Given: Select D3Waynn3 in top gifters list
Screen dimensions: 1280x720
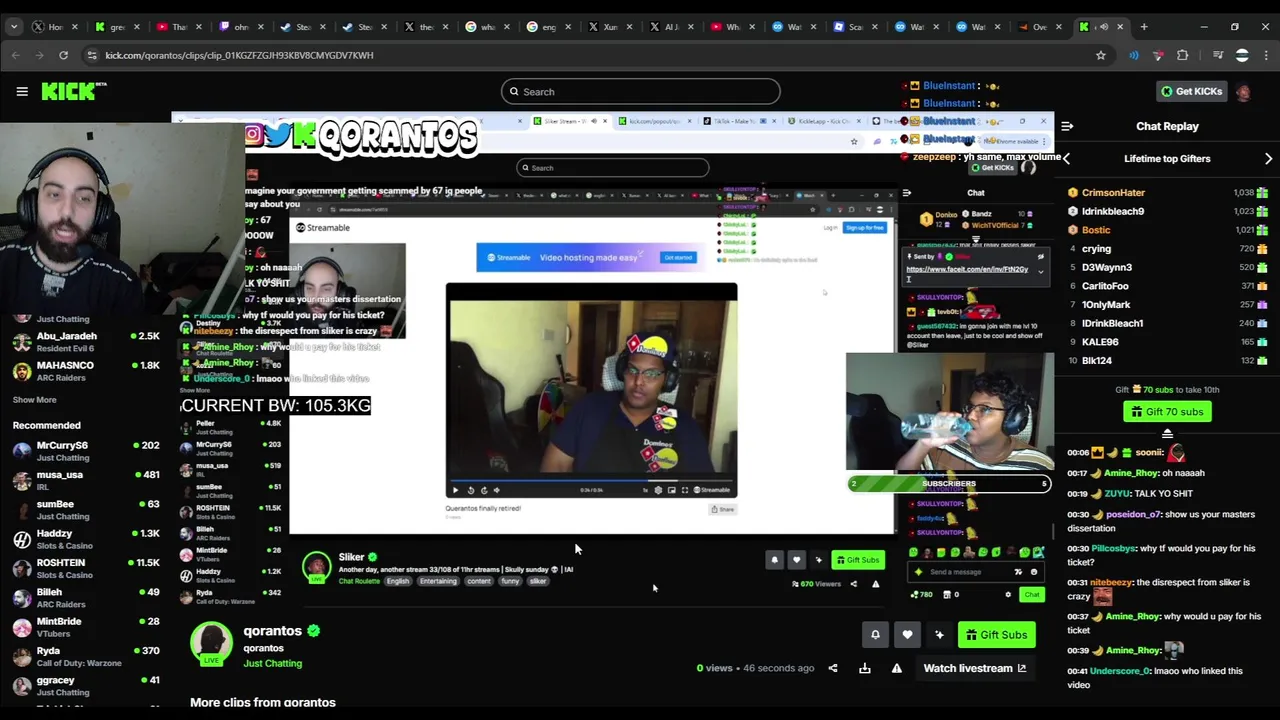Looking at the screenshot, I should [x=1107, y=267].
